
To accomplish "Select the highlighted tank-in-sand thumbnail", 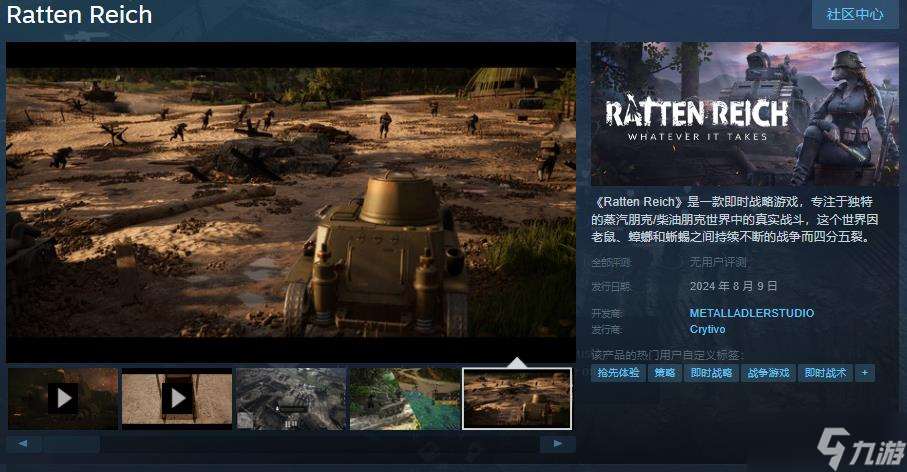I will [x=517, y=399].
